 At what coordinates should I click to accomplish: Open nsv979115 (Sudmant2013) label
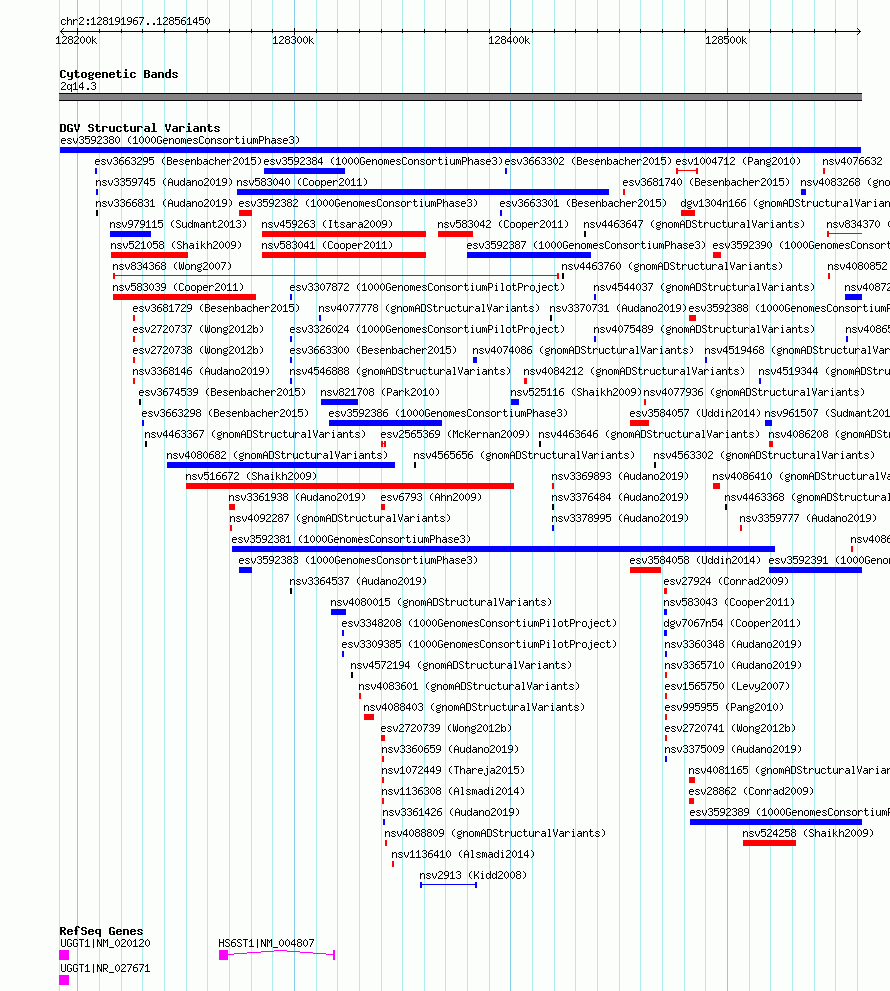point(178,224)
